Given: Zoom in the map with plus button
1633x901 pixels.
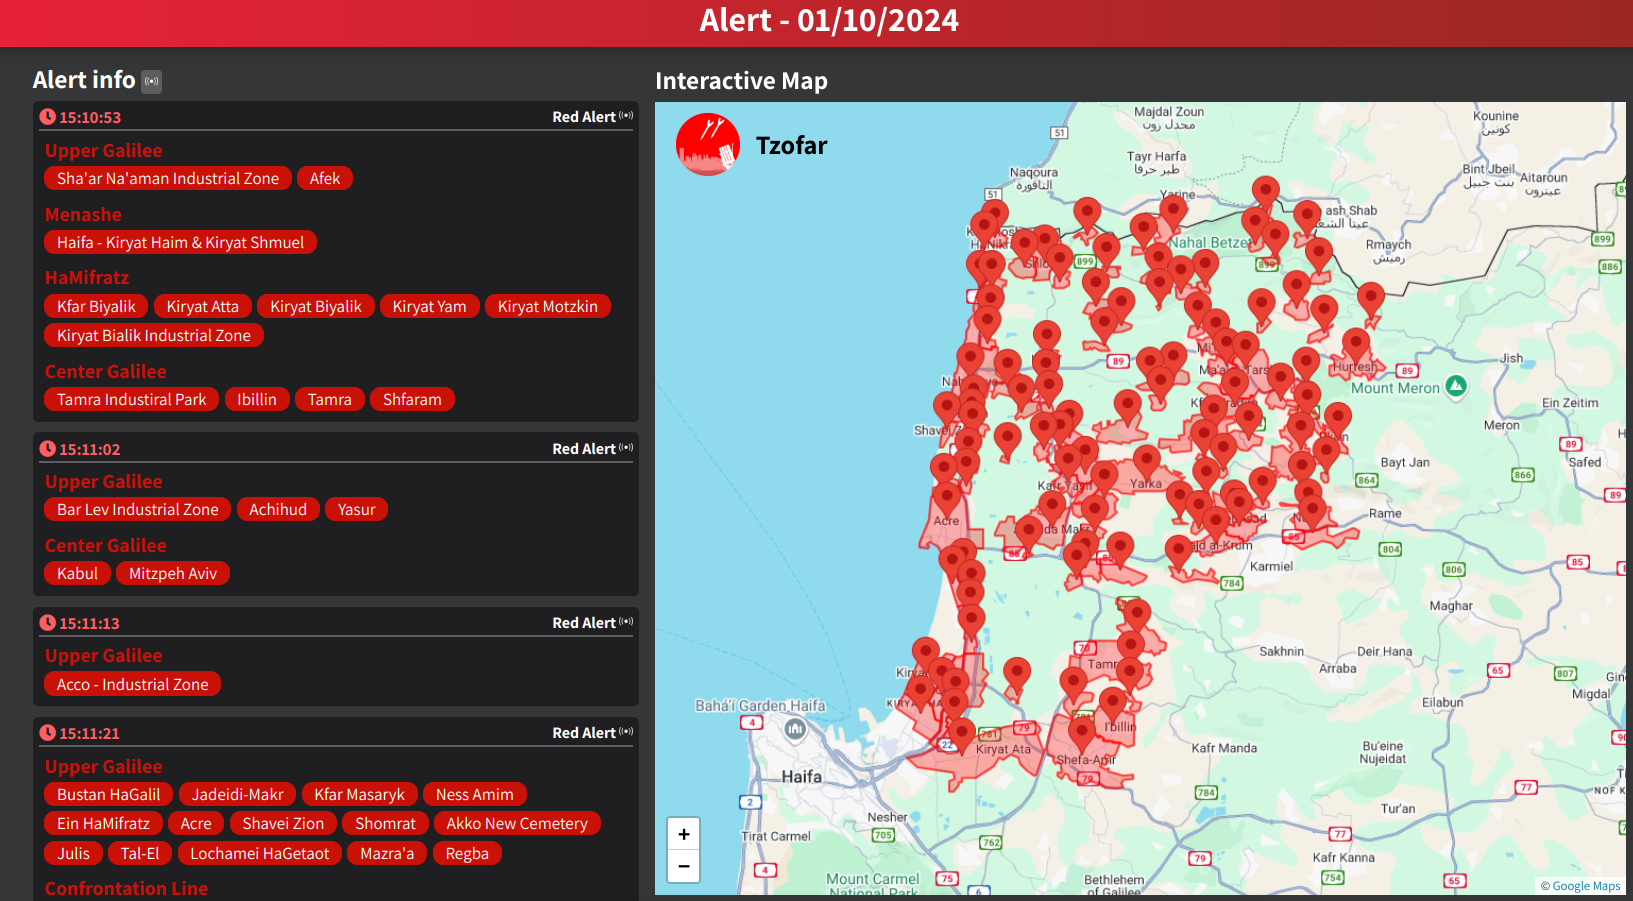Looking at the screenshot, I should (684, 834).
